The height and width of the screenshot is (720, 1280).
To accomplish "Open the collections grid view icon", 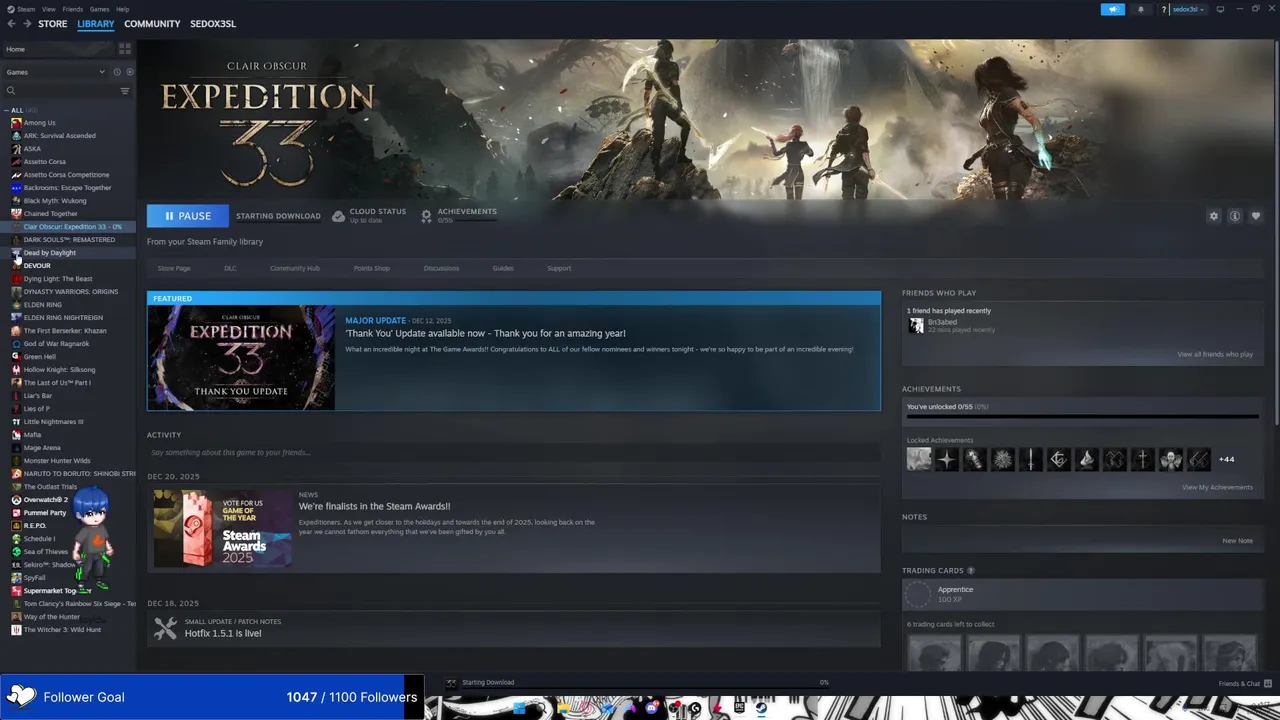I will [x=125, y=48].
